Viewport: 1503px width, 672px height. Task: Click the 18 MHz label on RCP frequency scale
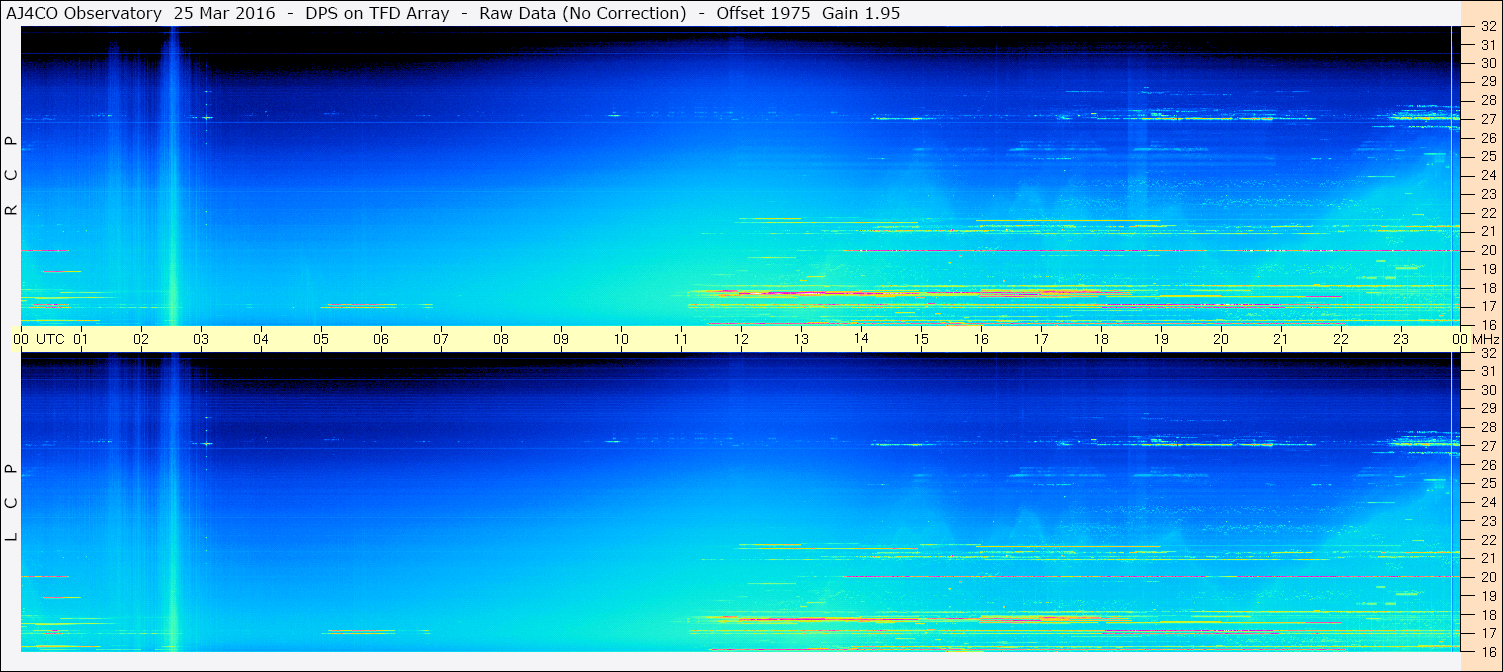click(1488, 288)
